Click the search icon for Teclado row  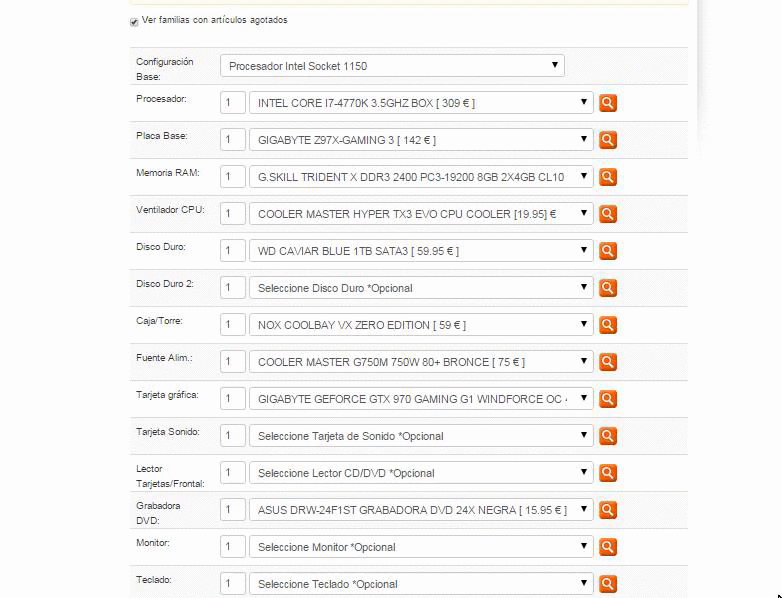[607, 584]
